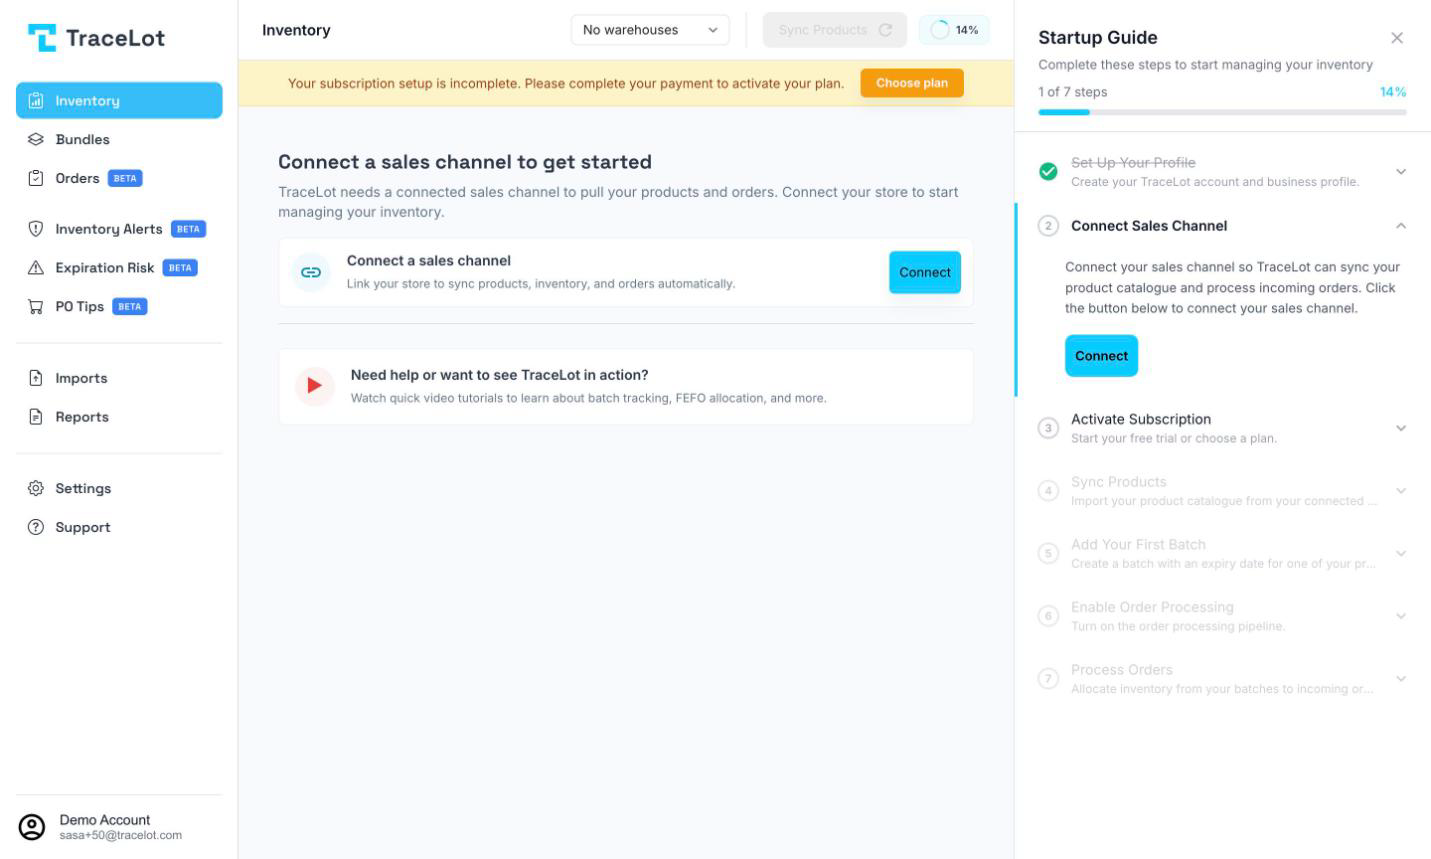Screen dimensions: 1431x859
Task: Click the Demo Account avatar icon
Action: (32, 827)
